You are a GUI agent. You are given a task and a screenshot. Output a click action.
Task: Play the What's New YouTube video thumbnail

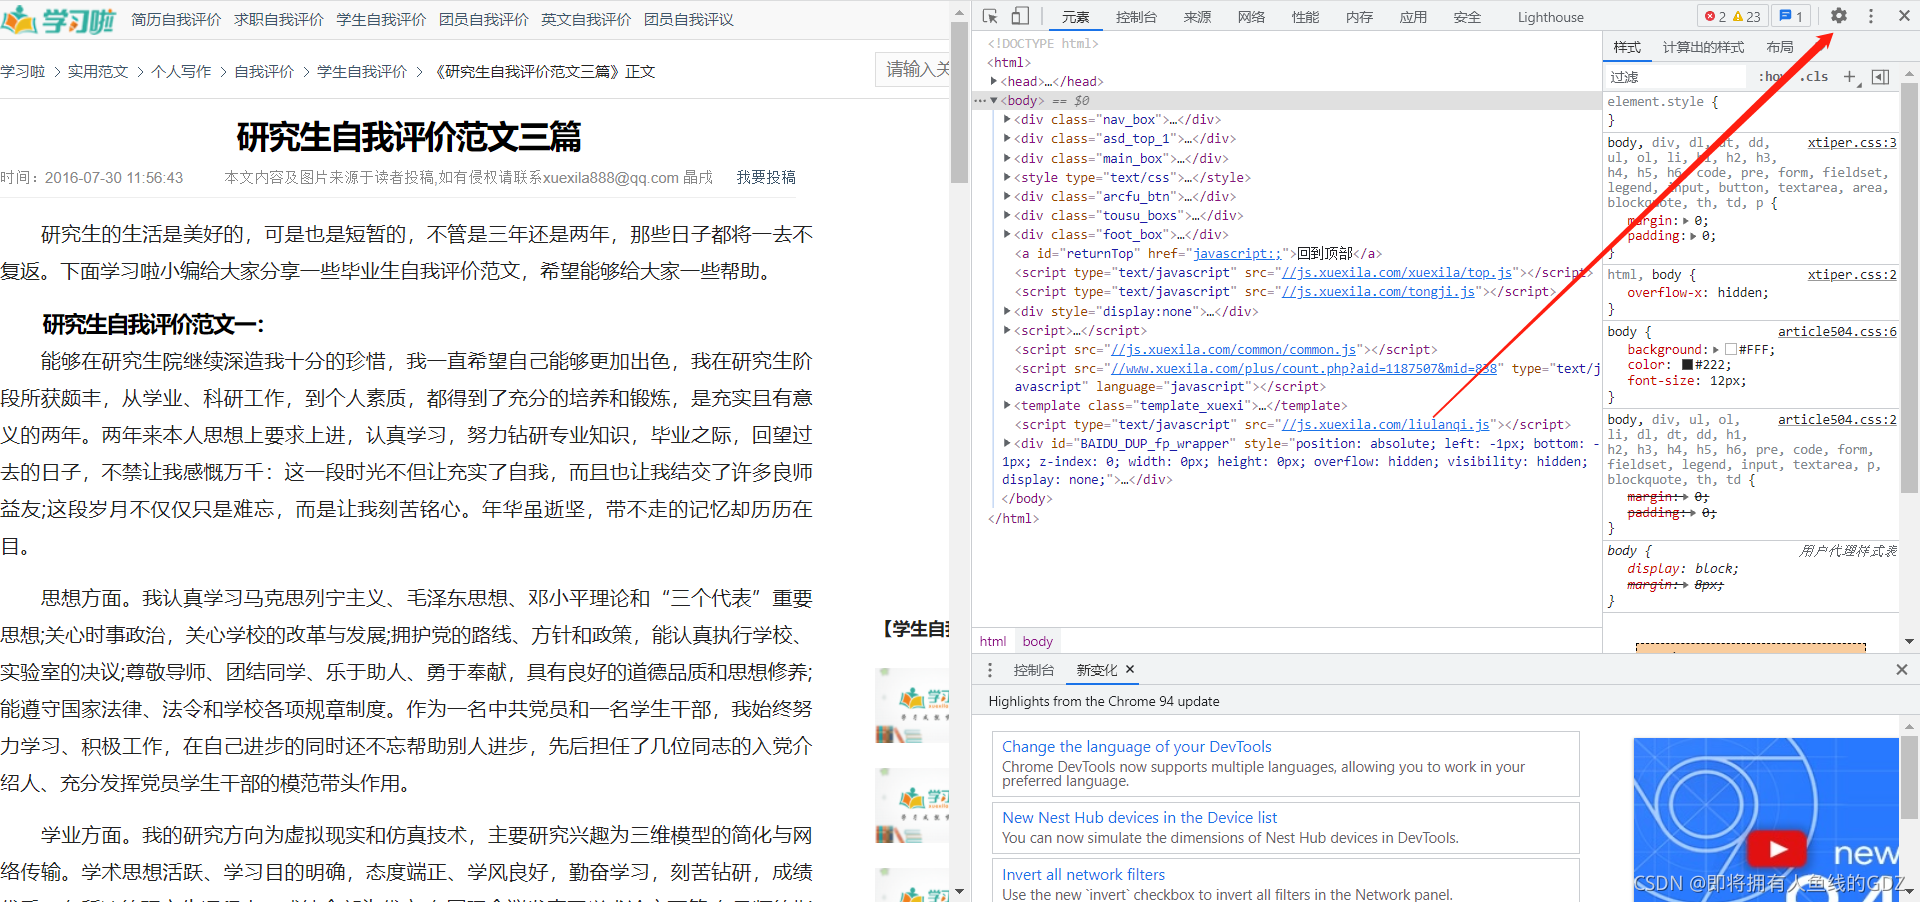point(1776,849)
